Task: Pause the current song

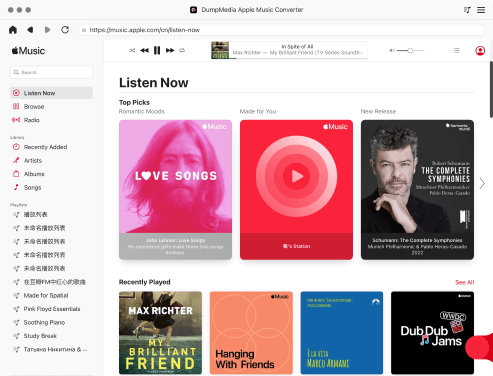Action: click(157, 50)
